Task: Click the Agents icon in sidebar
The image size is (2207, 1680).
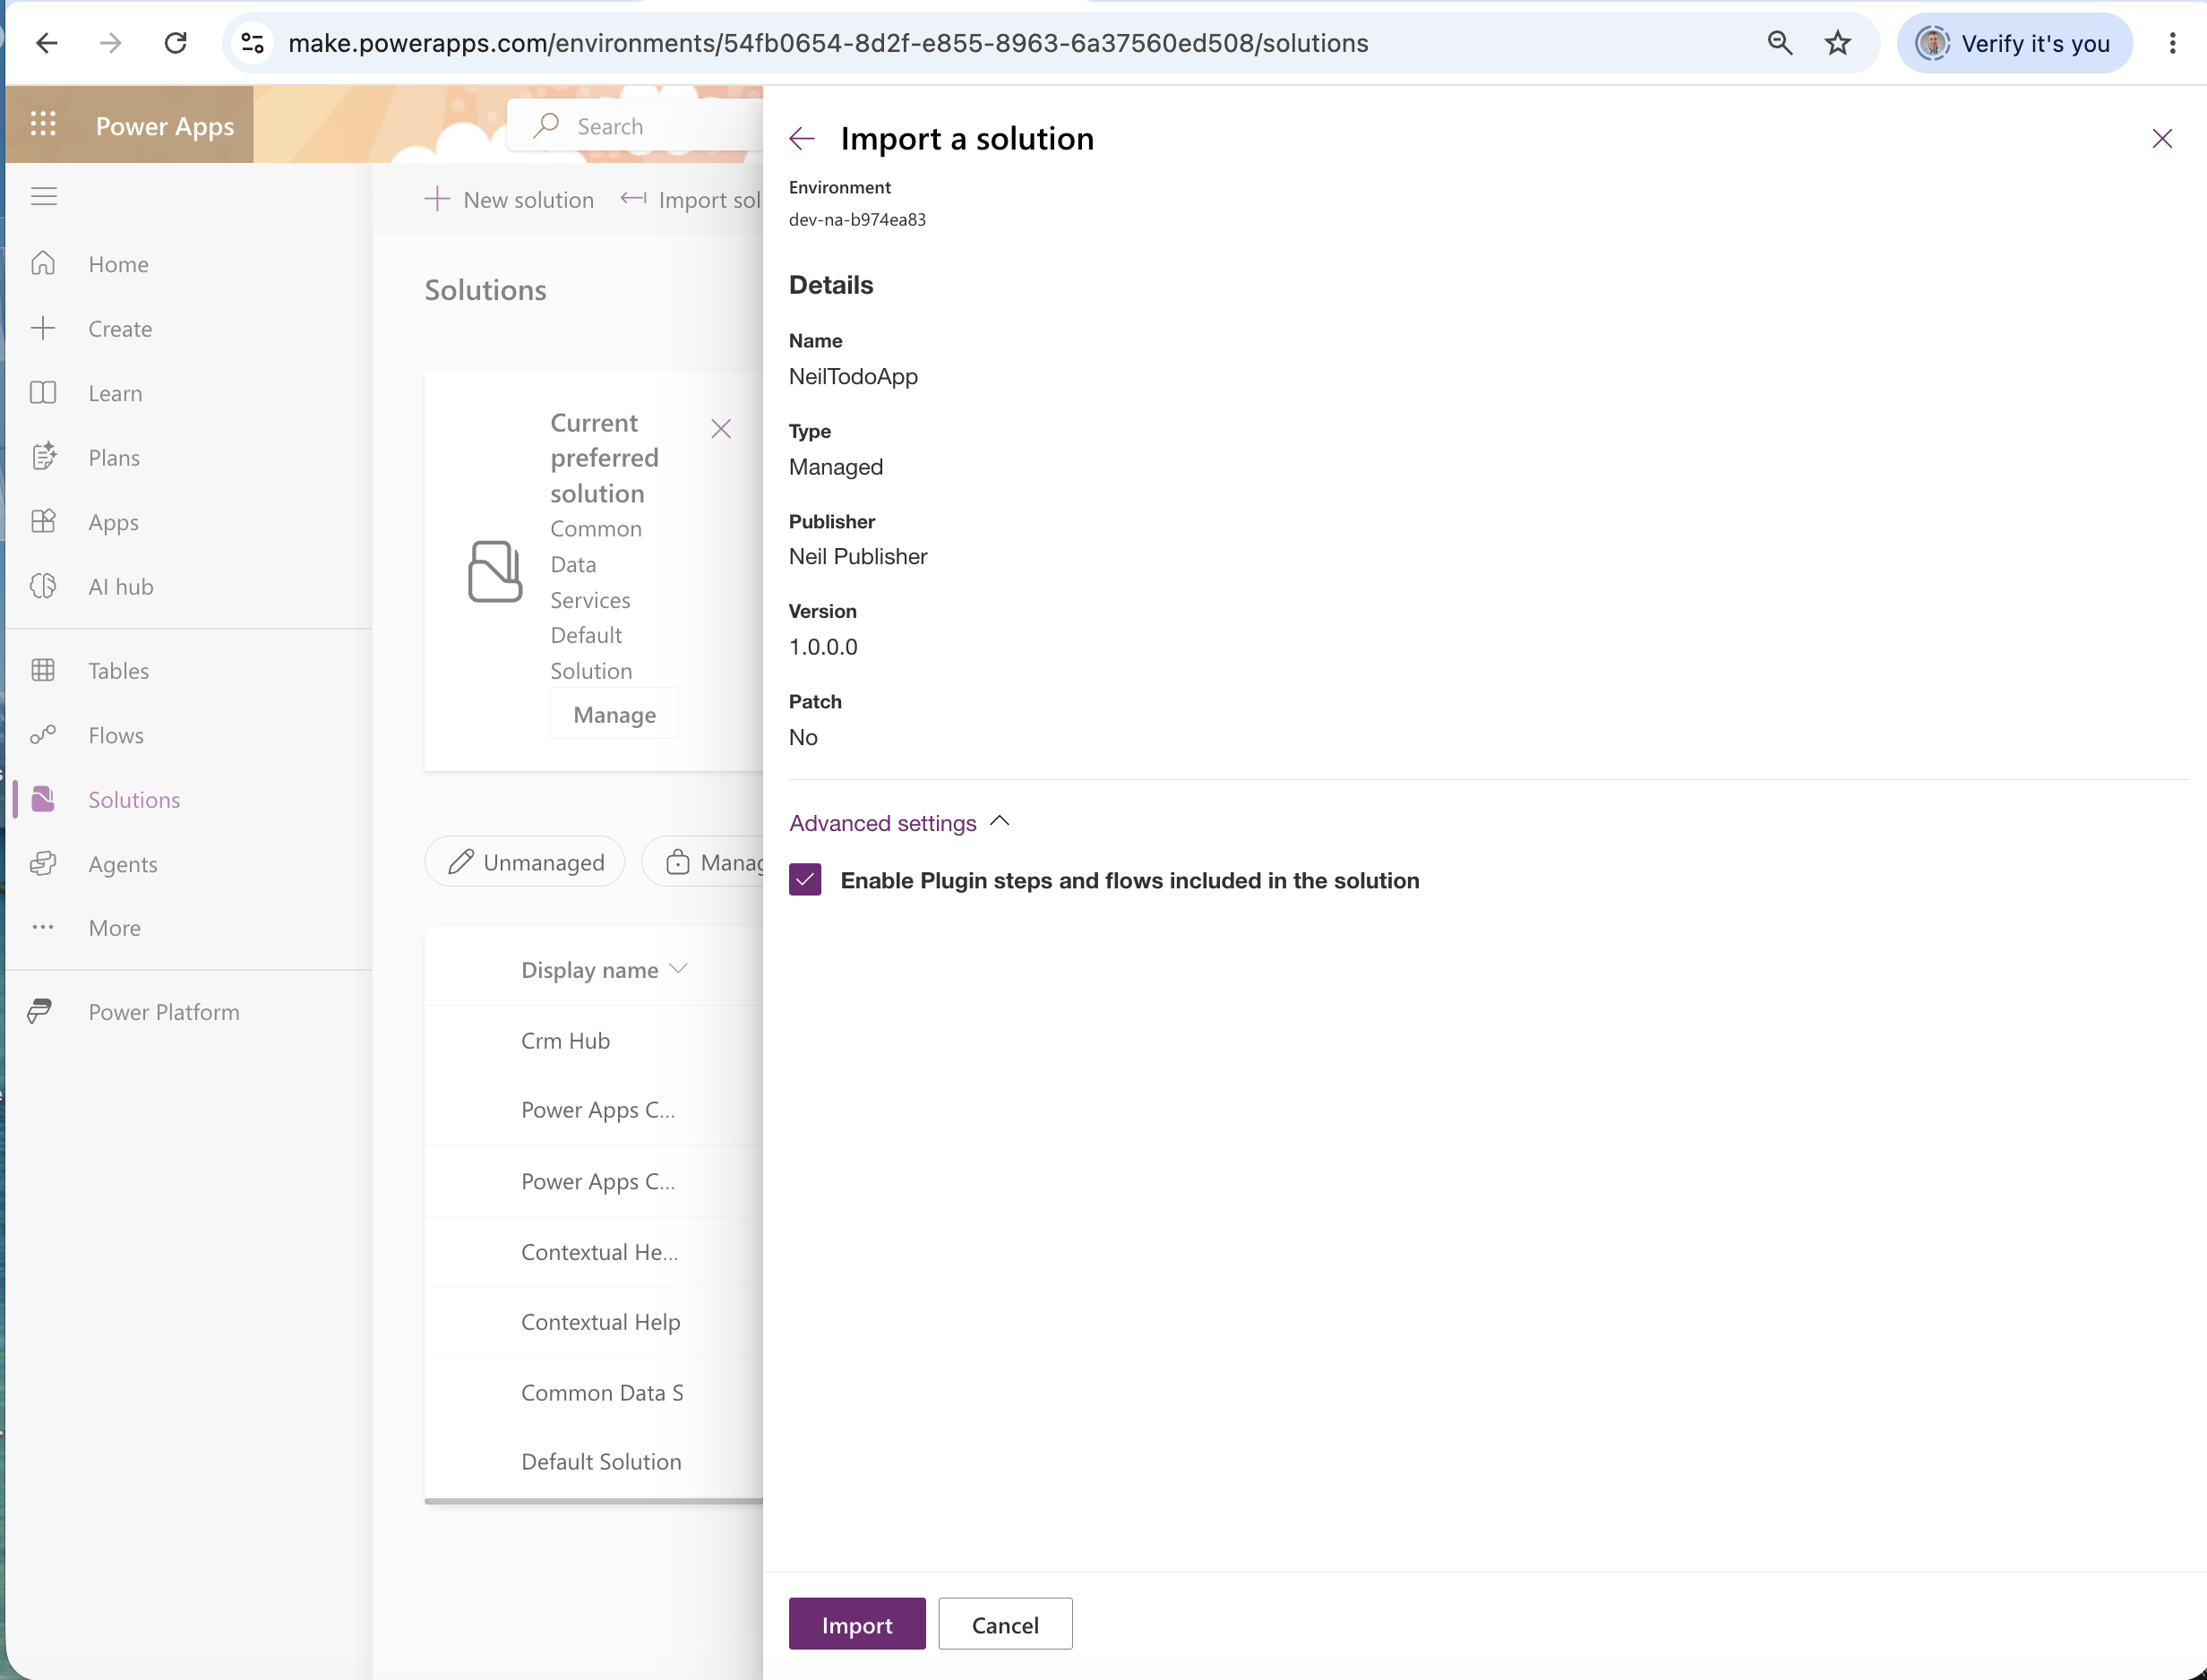Action: pyautogui.click(x=43, y=863)
